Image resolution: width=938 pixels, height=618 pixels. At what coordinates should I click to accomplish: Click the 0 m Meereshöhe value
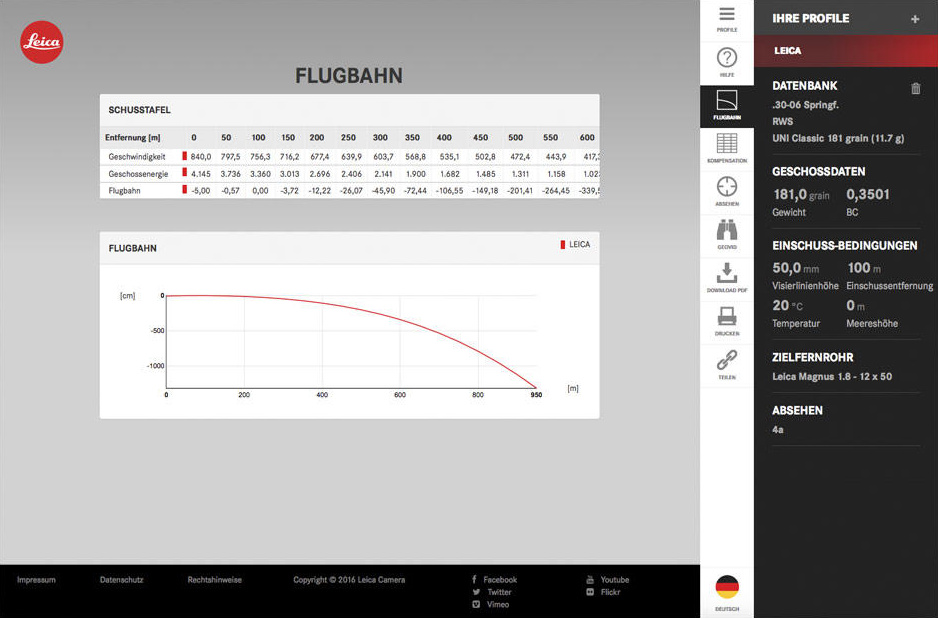pyautogui.click(x=855, y=306)
